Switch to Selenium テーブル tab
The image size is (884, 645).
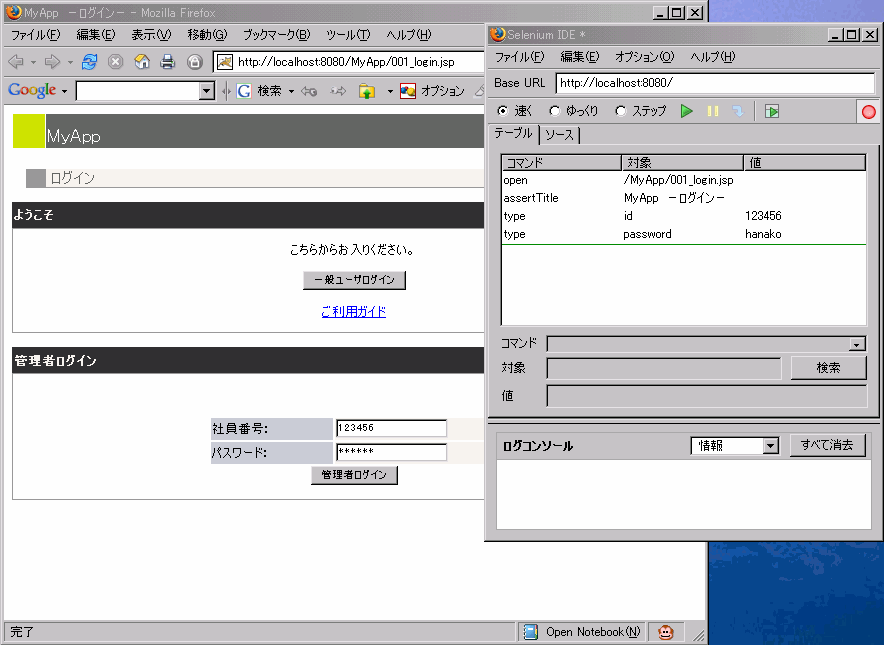coord(513,133)
